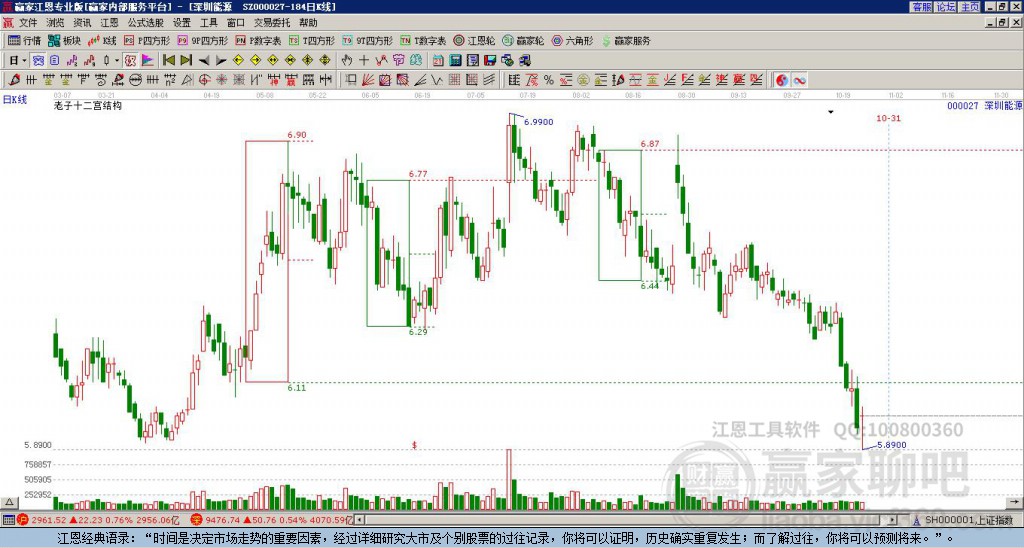Switch to K线 candlestick chart
Screen dimensions: 1024x548
102,40
